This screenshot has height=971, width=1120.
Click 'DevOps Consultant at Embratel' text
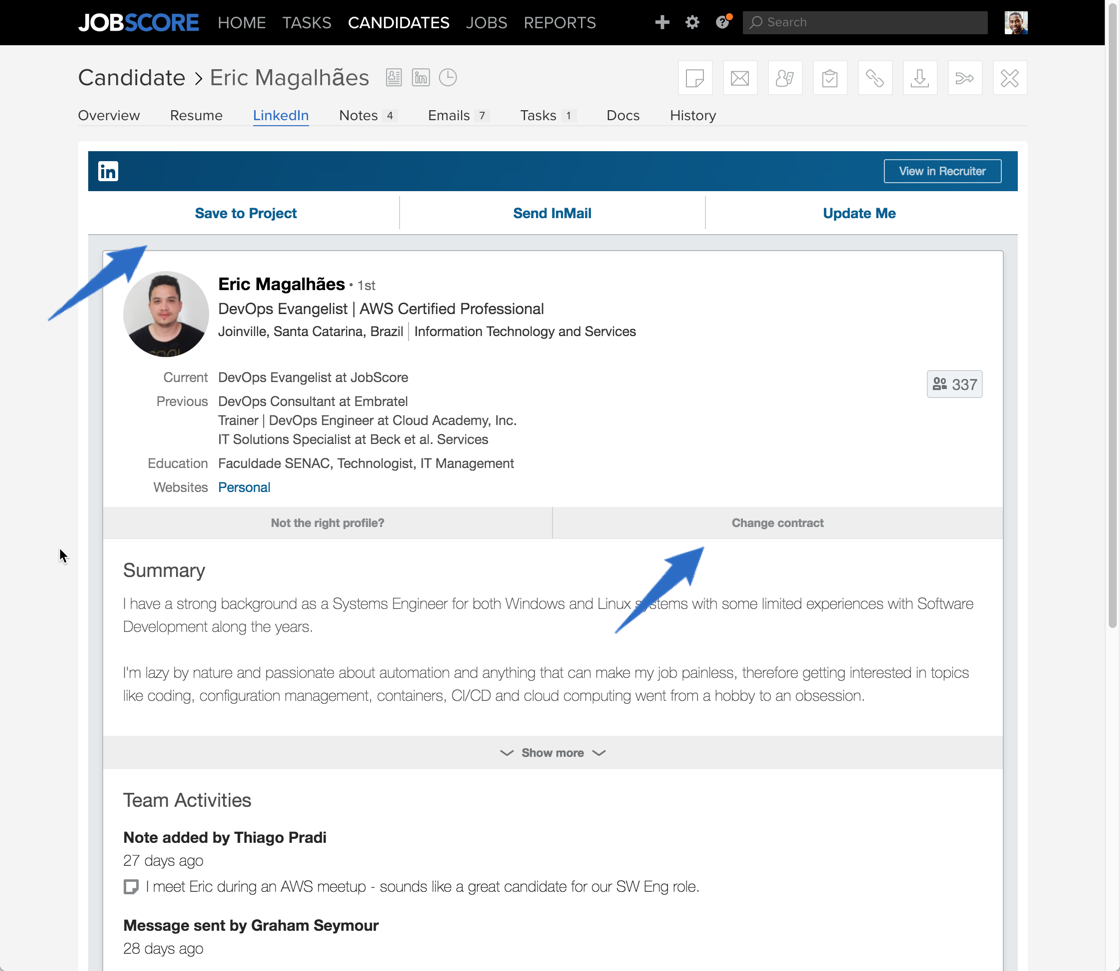coord(313,402)
